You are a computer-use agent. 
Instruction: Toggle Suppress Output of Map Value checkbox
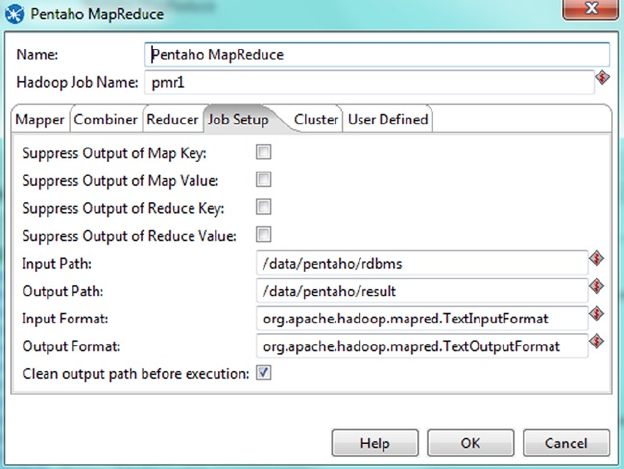pyautogui.click(x=263, y=179)
